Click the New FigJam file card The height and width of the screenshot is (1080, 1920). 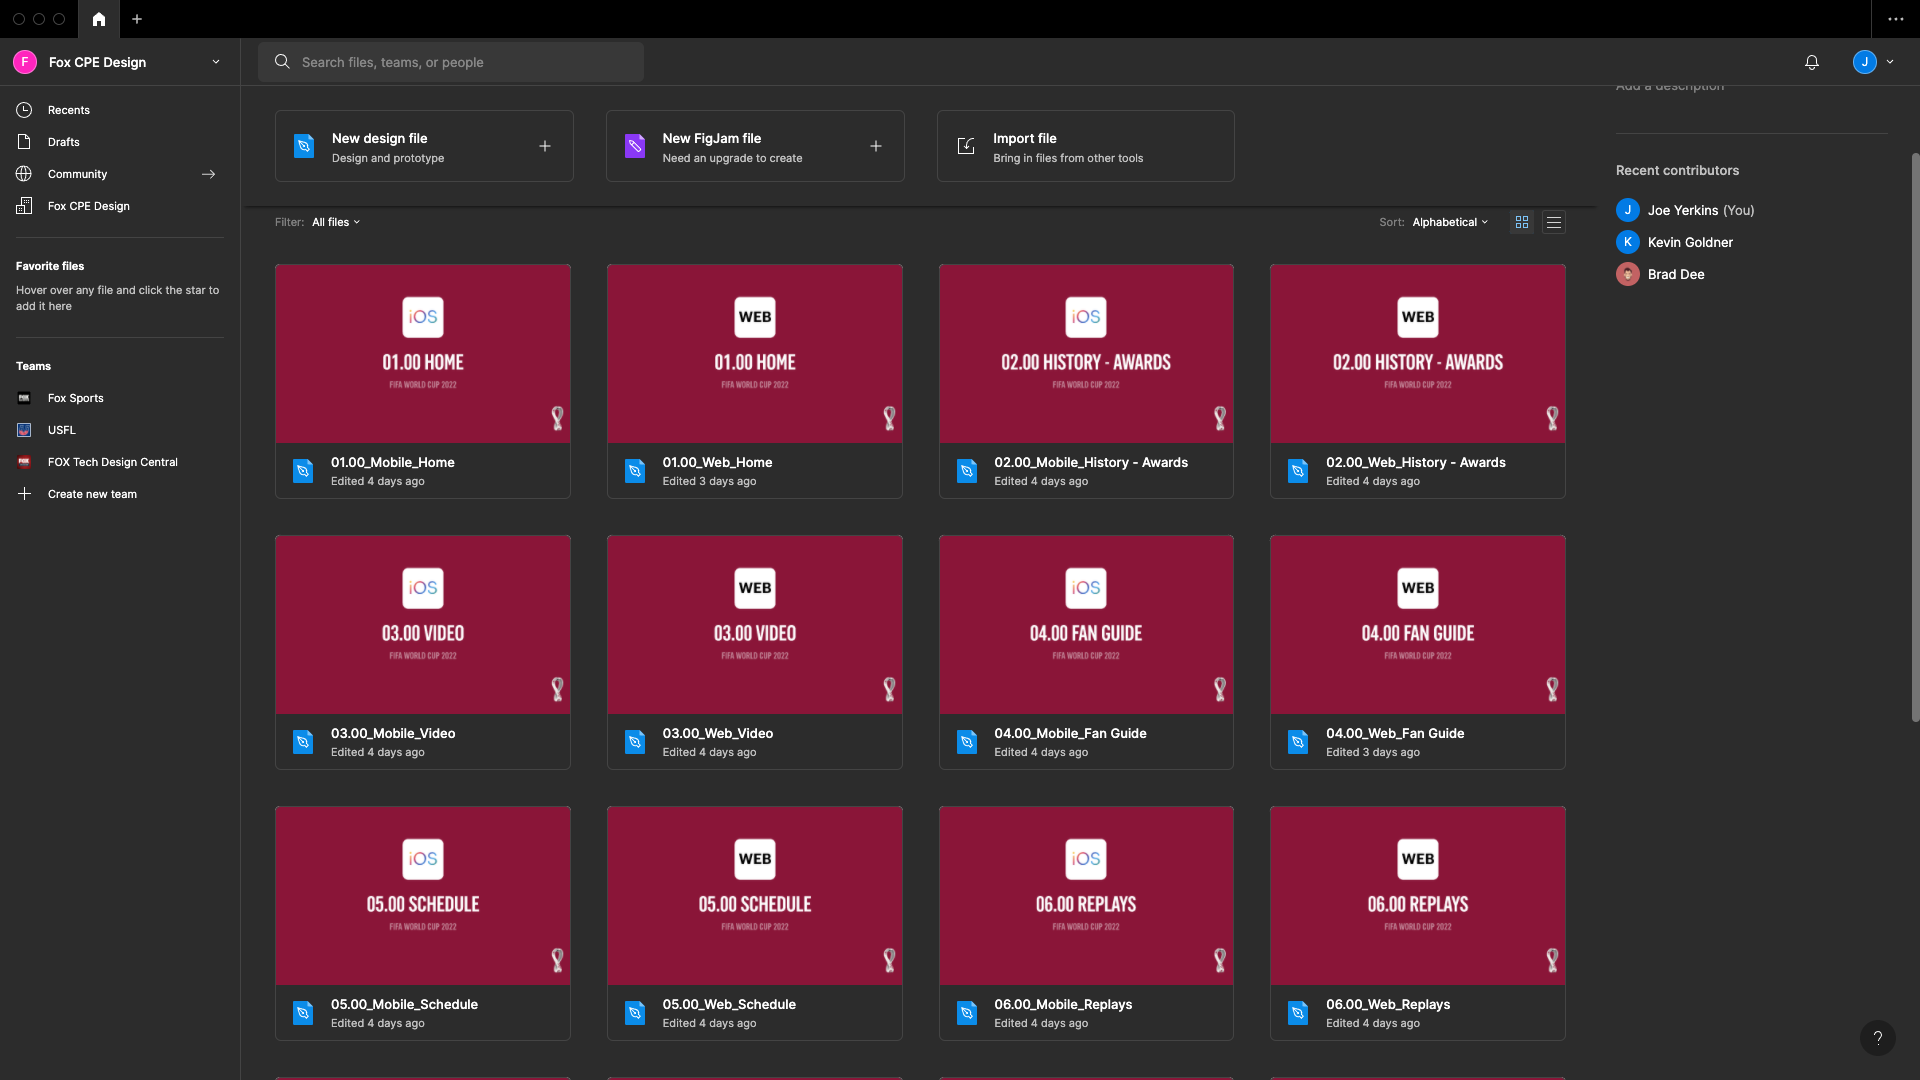[755, 146]
